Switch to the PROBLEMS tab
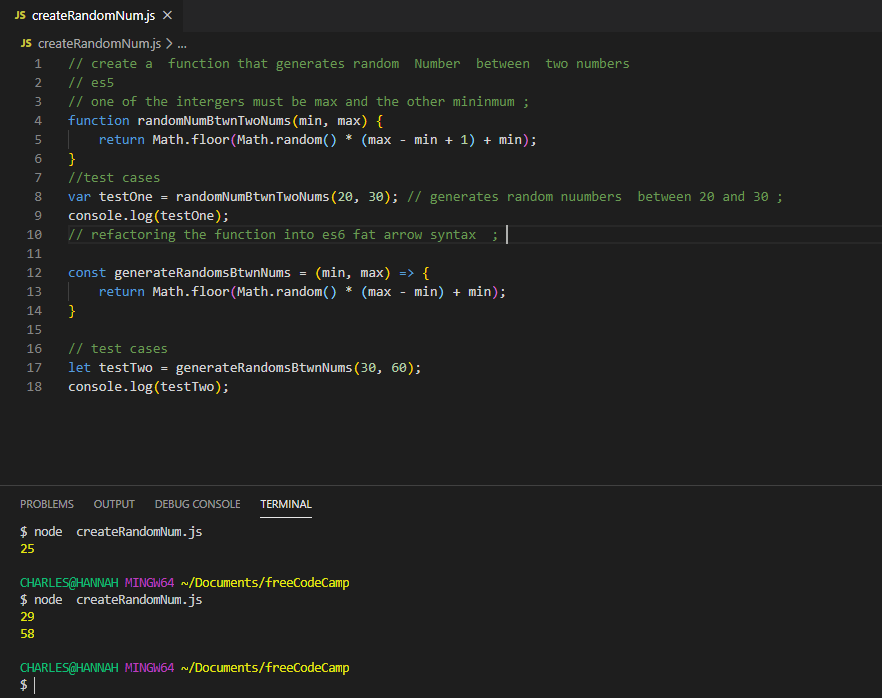882x698 pixels. pos(46,504)
